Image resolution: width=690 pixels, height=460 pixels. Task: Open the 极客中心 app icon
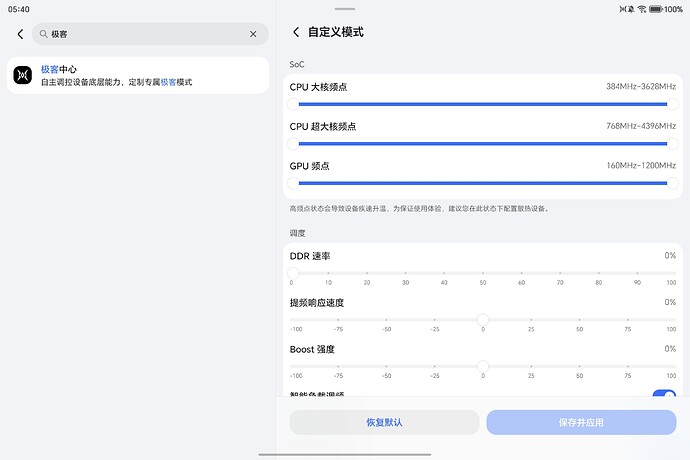pyautogui.click(x=24, y=75)
